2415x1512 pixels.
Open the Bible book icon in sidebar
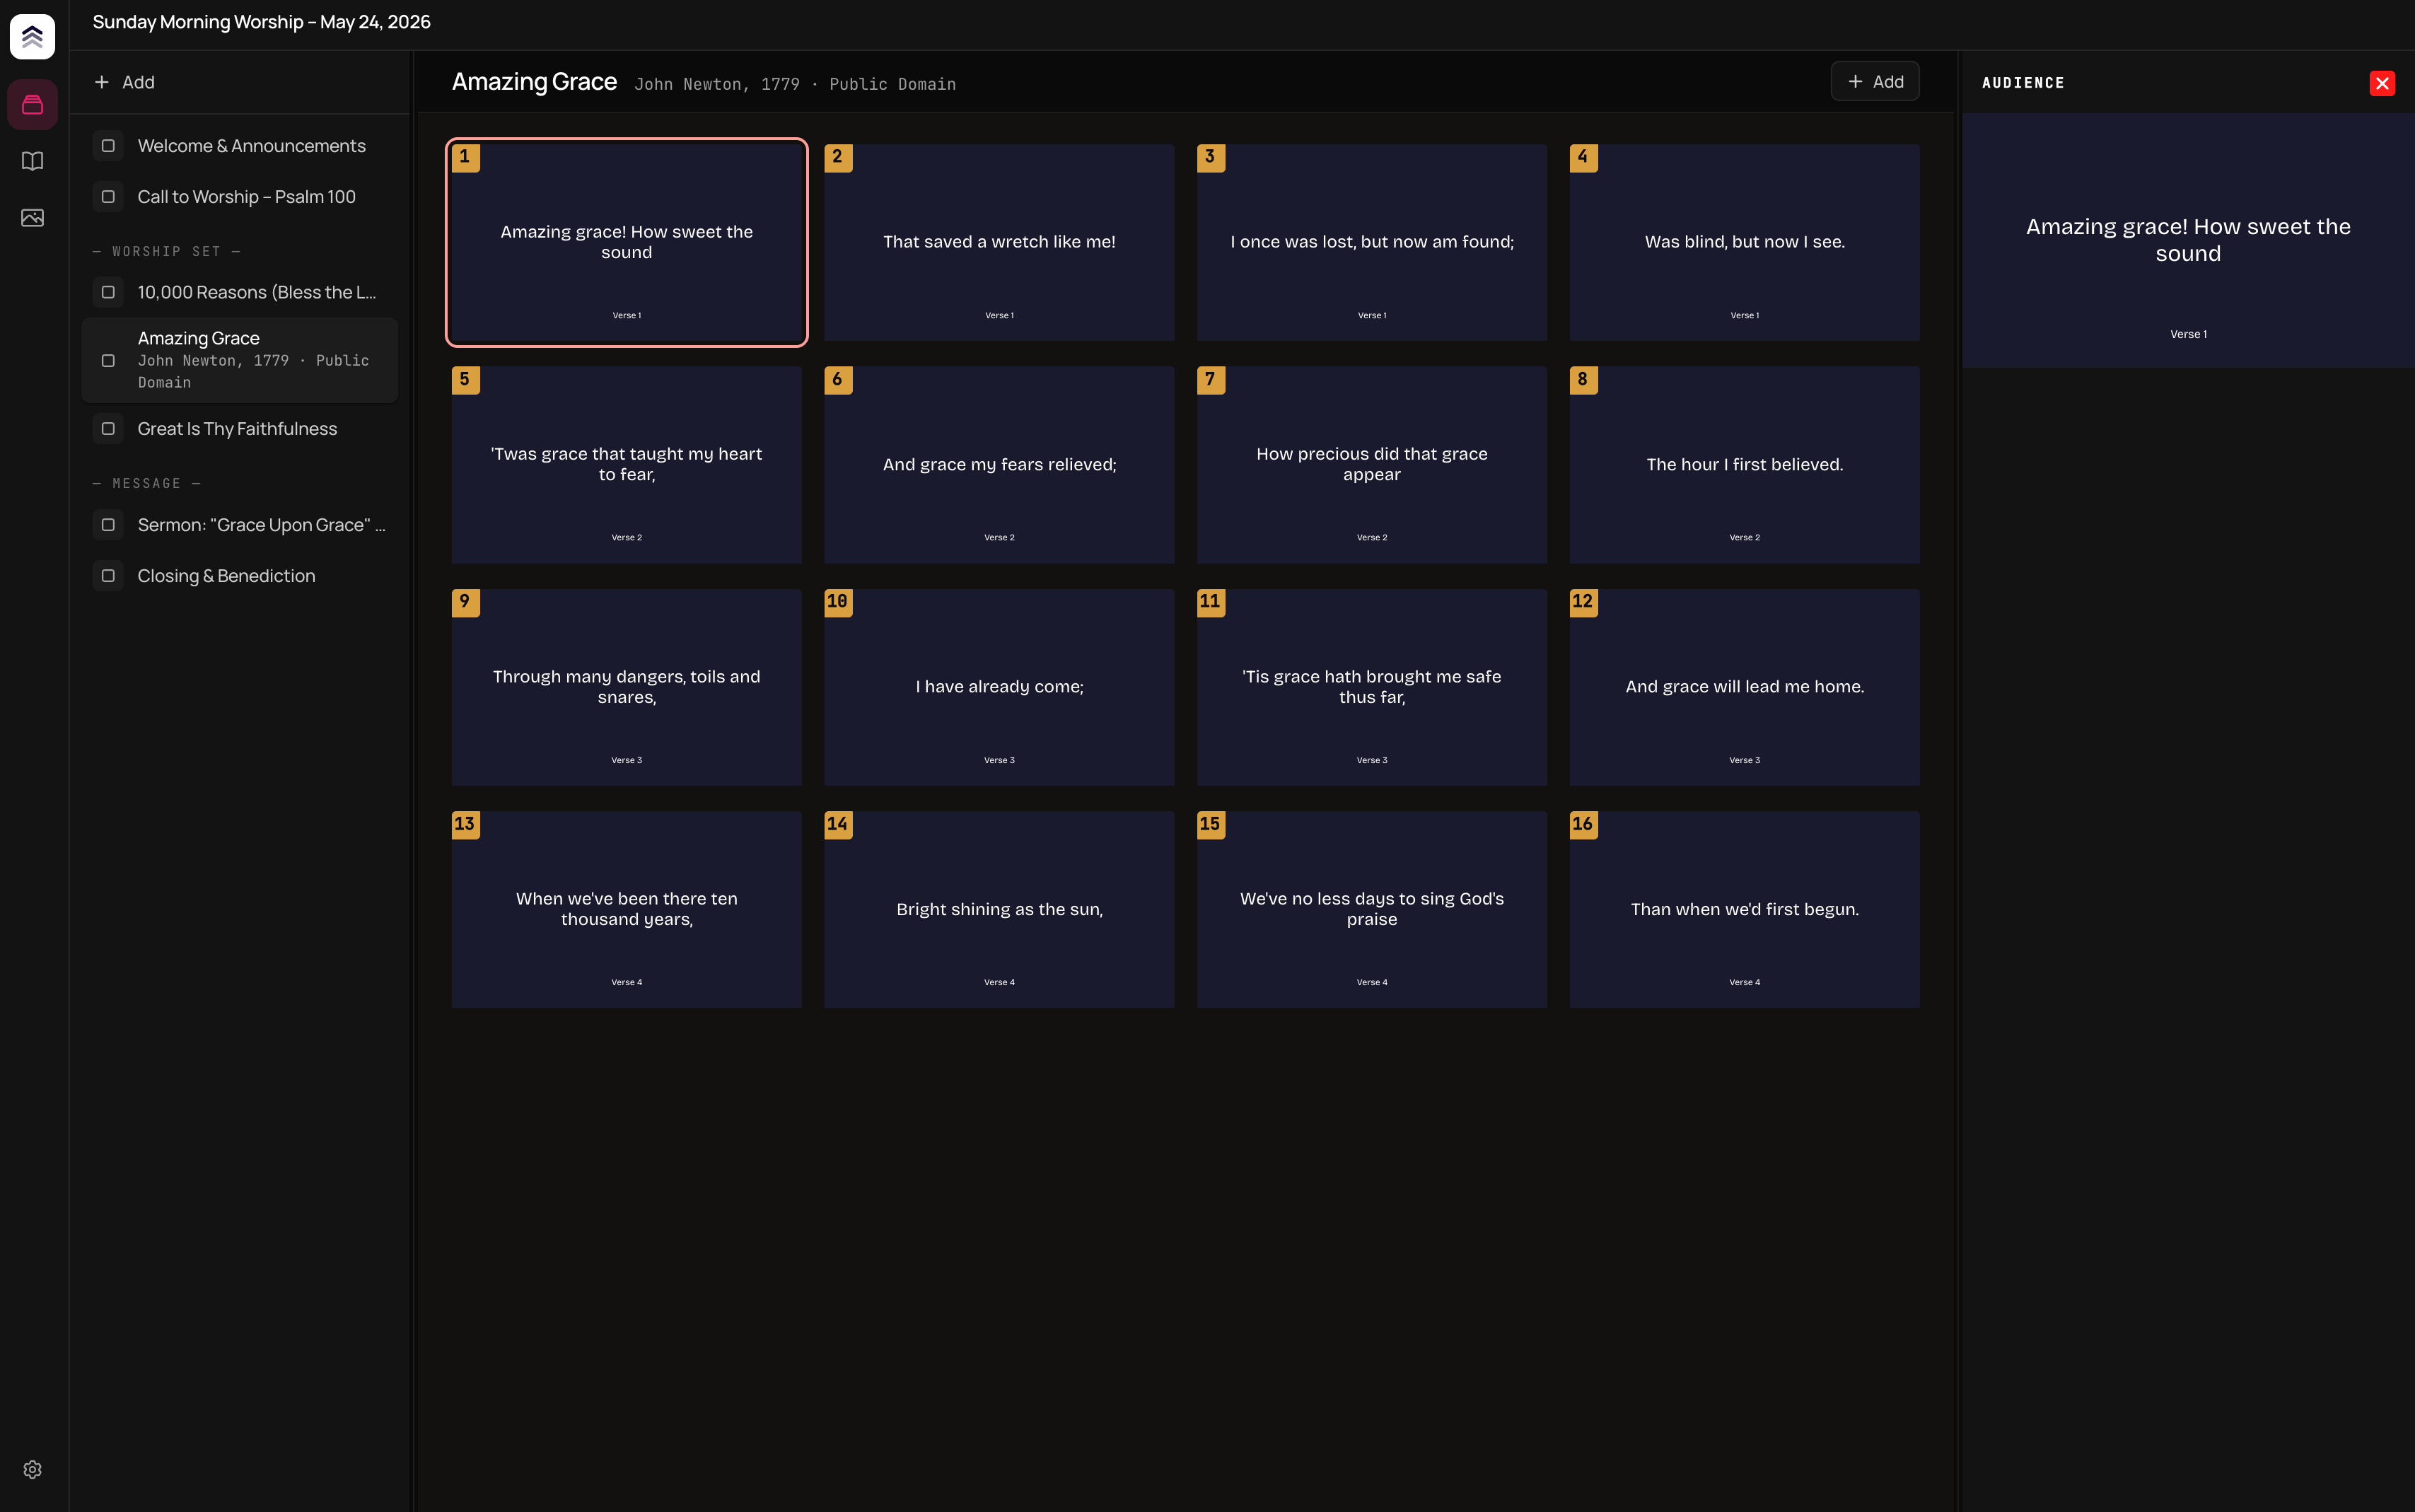[32, 161]
